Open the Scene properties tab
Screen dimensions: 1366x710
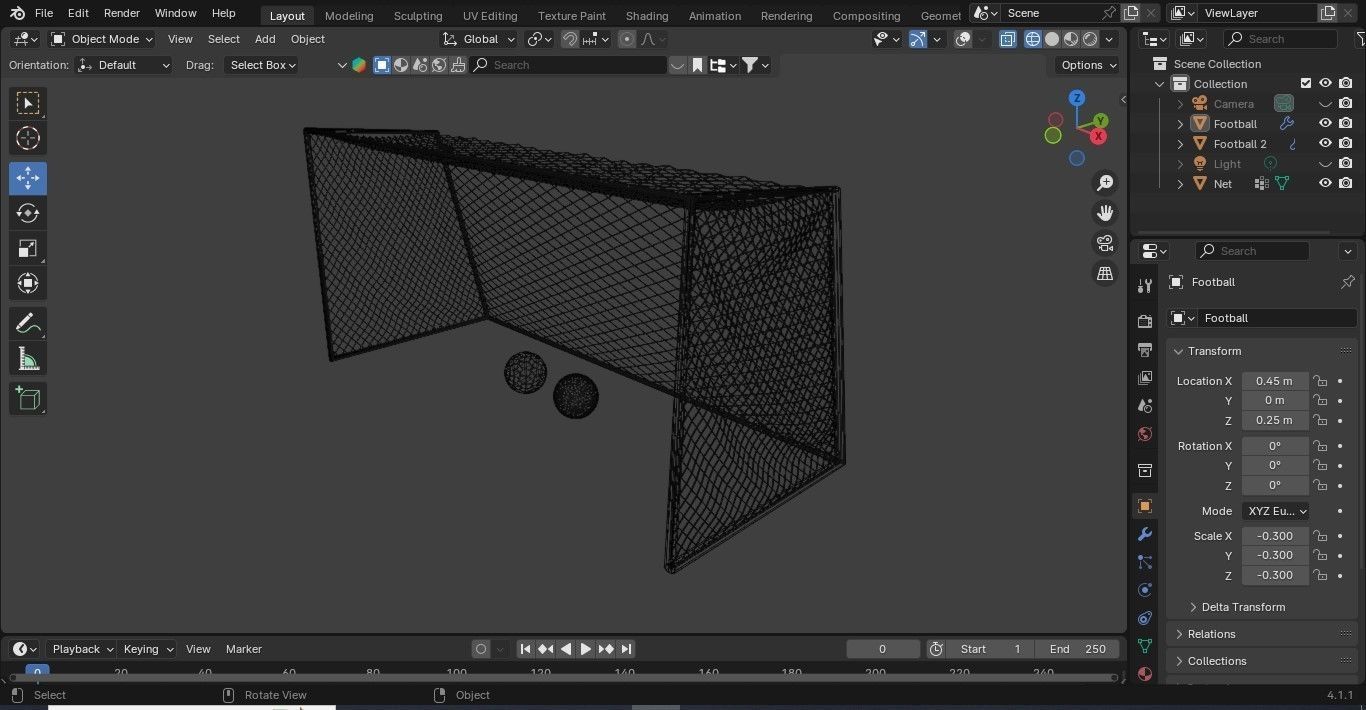(x=1145, y=406)
